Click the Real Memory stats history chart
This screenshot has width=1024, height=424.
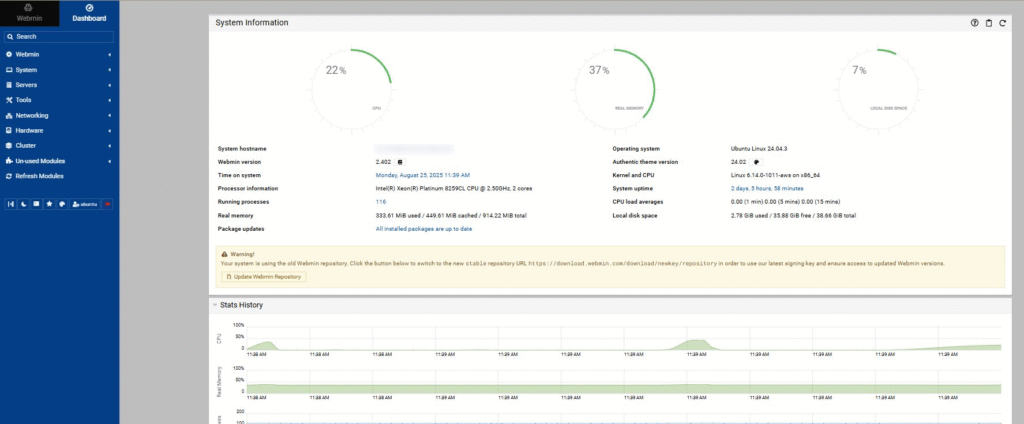pos(624,382)
